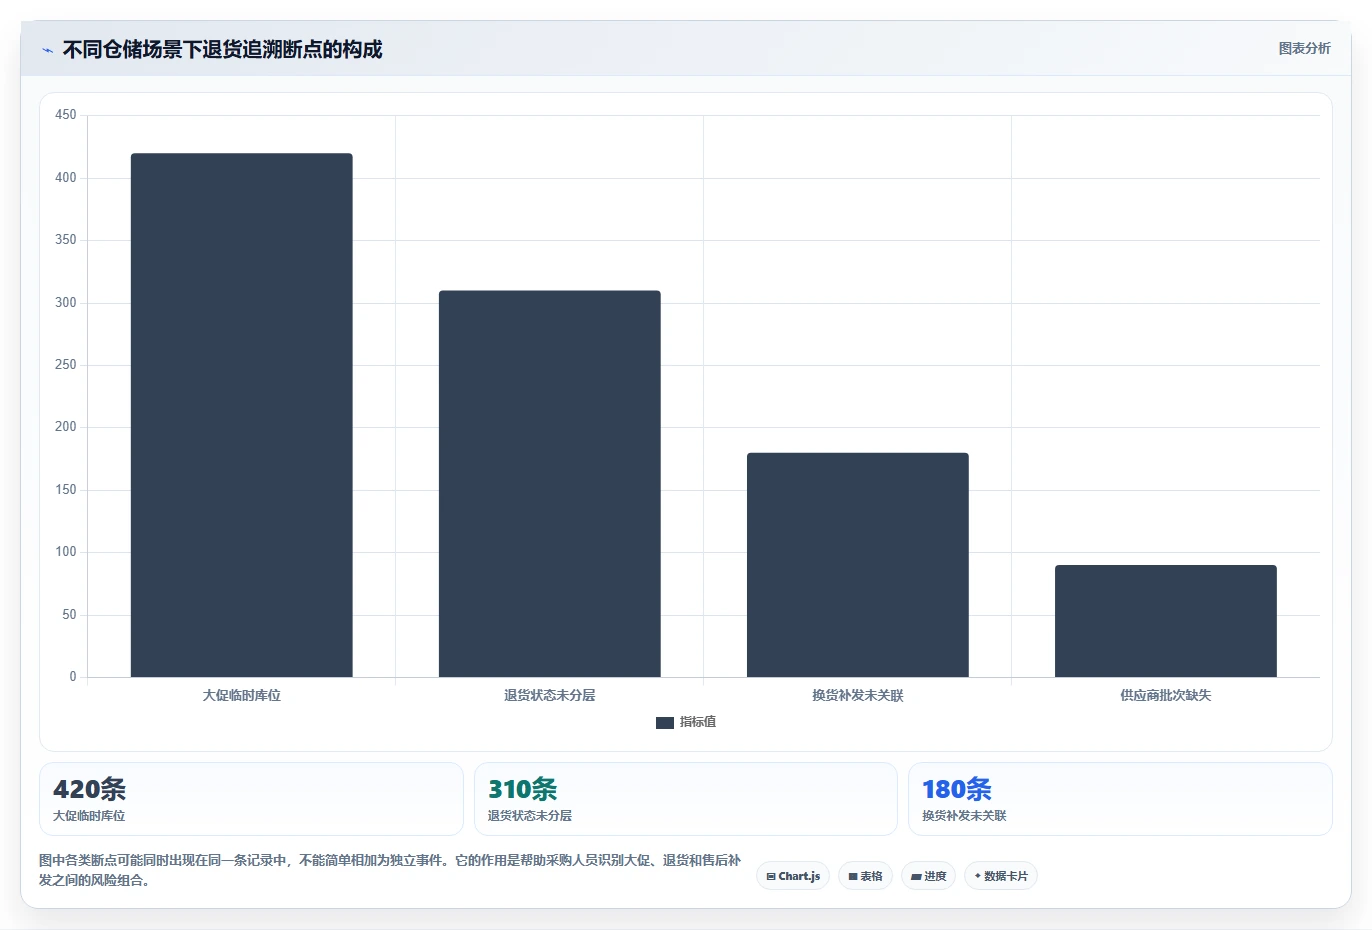
Task: Click the 供应商批次缺失 bar in the chart
Action: (x=1165, y=621)
